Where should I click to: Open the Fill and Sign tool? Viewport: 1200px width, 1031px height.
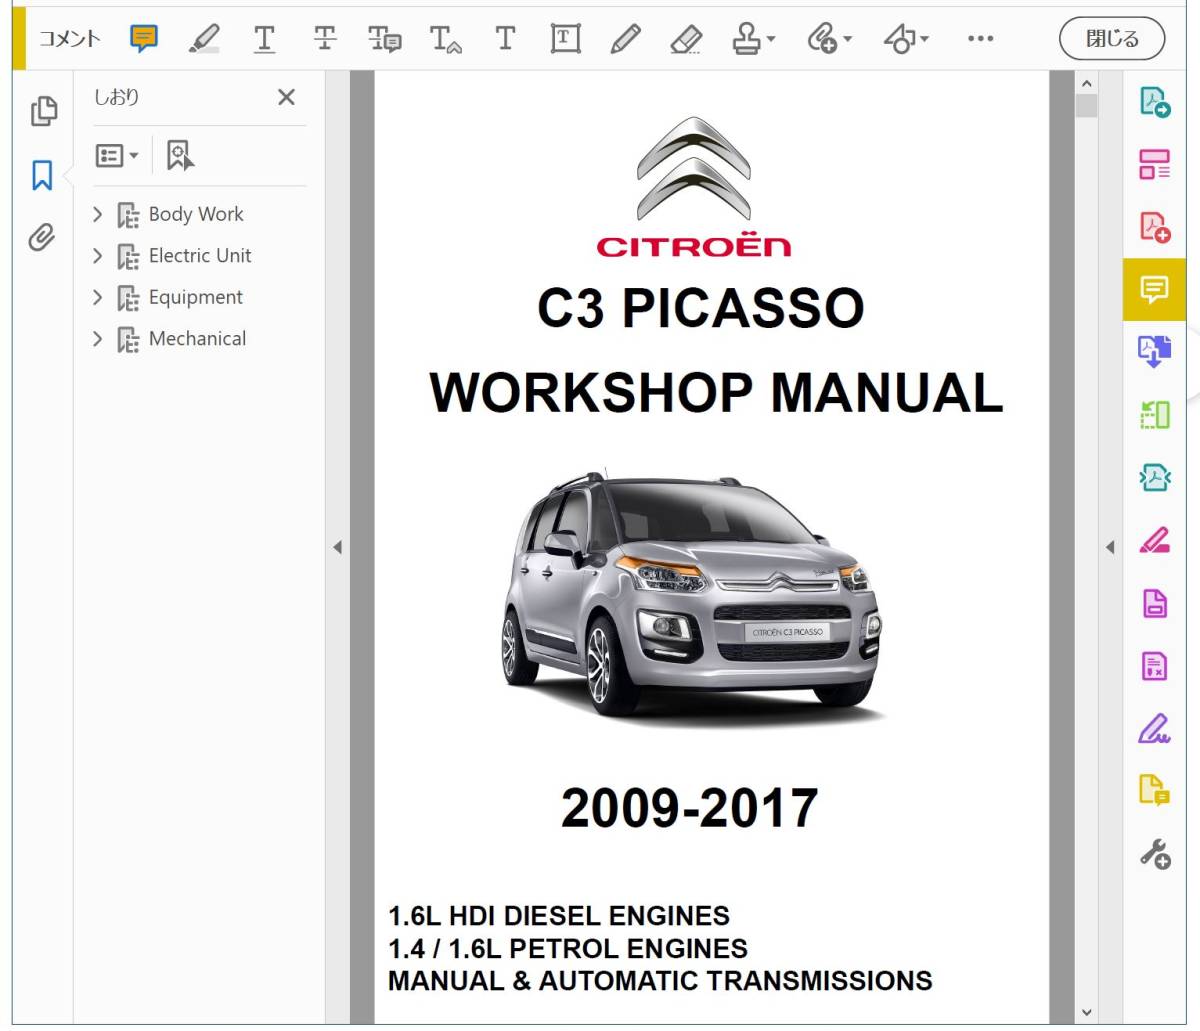pyautogui.click(x=1155, y=729)
